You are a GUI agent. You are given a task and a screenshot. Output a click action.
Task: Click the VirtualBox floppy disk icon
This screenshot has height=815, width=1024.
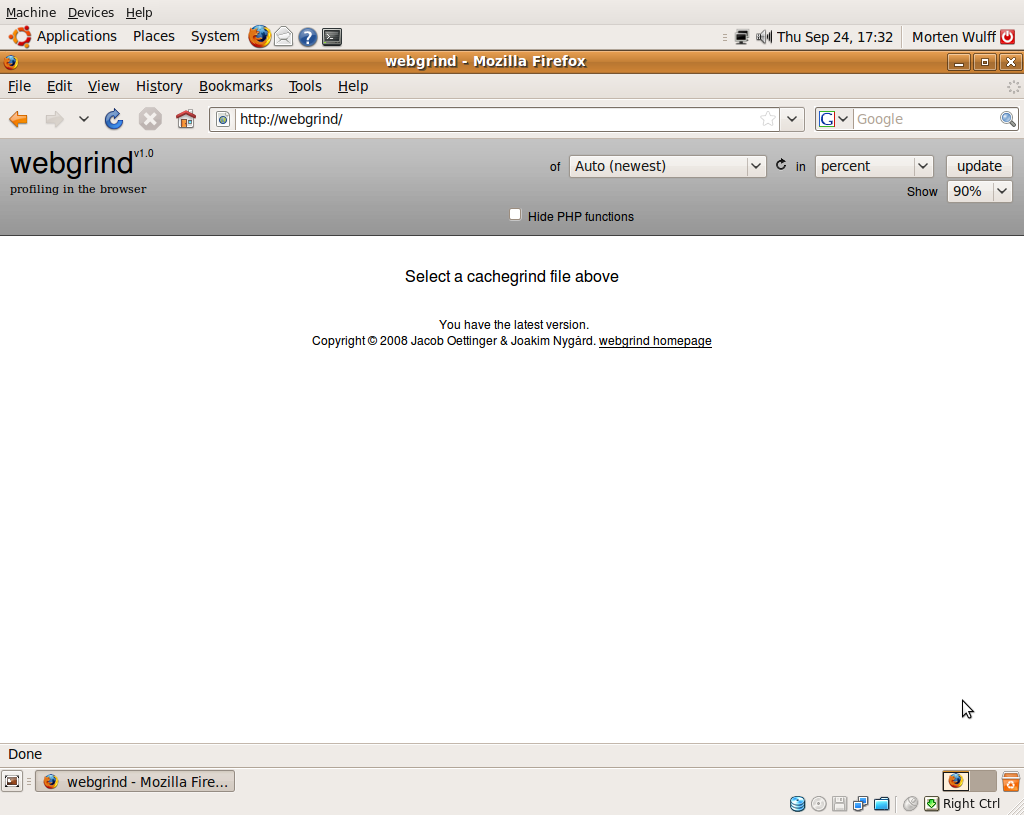click(839, 804)
